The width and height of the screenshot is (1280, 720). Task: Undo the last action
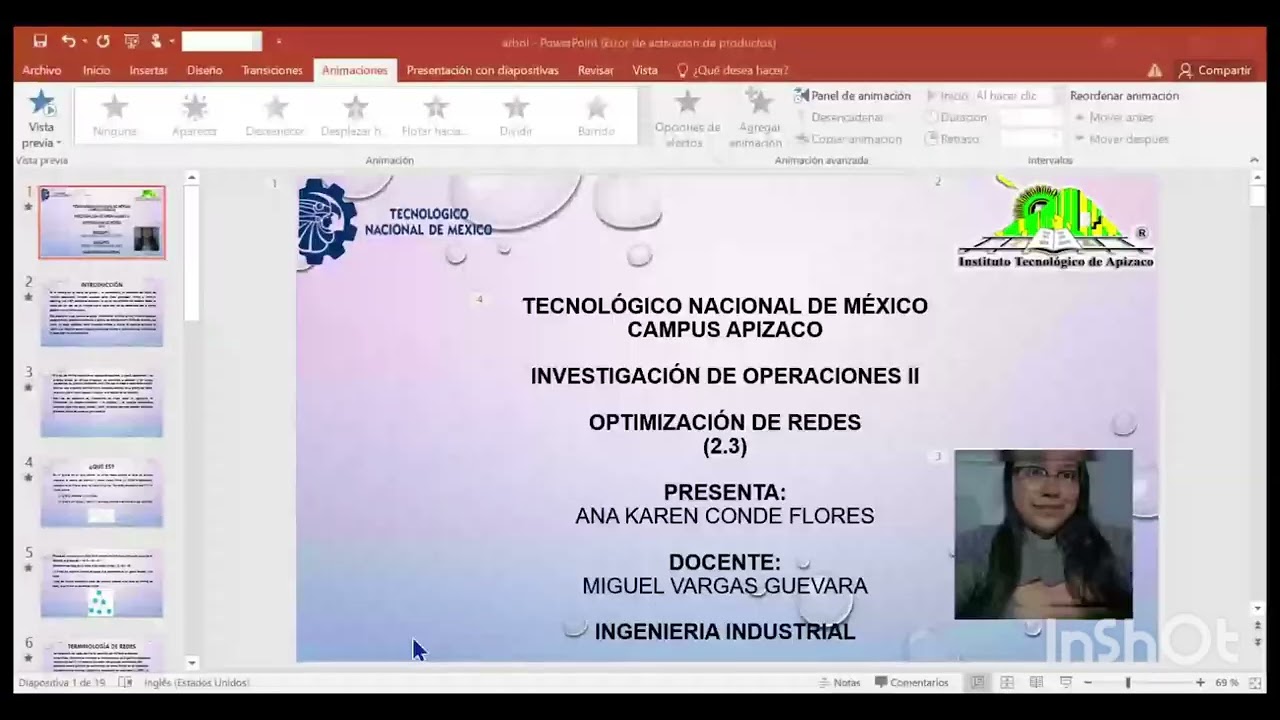pyautogui.click(x=67, y=41)
